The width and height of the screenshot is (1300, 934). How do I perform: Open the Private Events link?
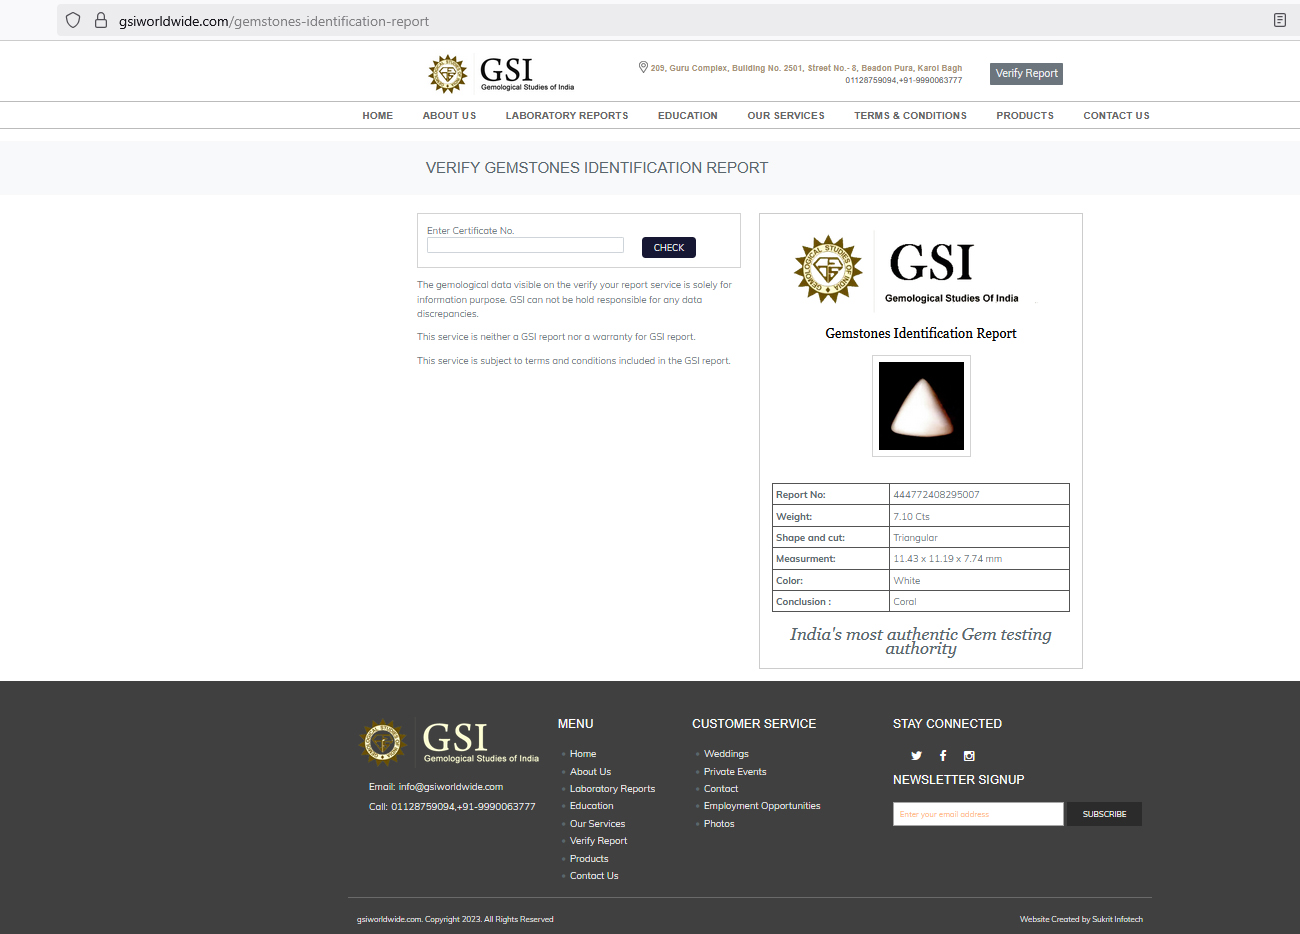tap(735, 772)
